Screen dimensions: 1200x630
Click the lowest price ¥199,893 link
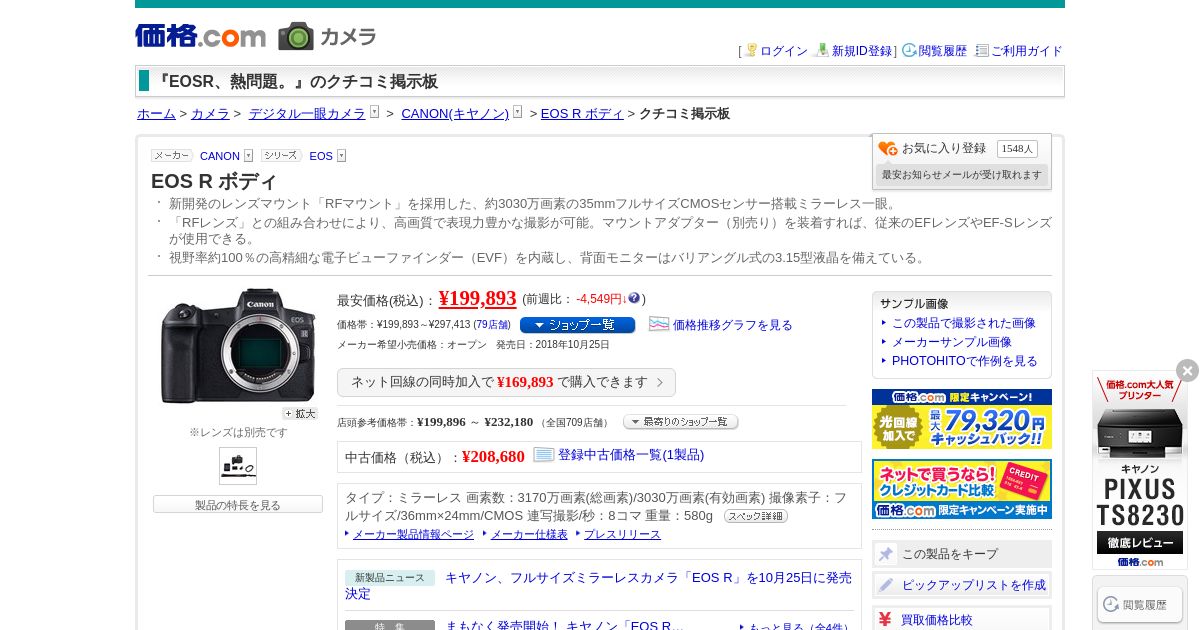pyautogui.click(x=477, y=298)
